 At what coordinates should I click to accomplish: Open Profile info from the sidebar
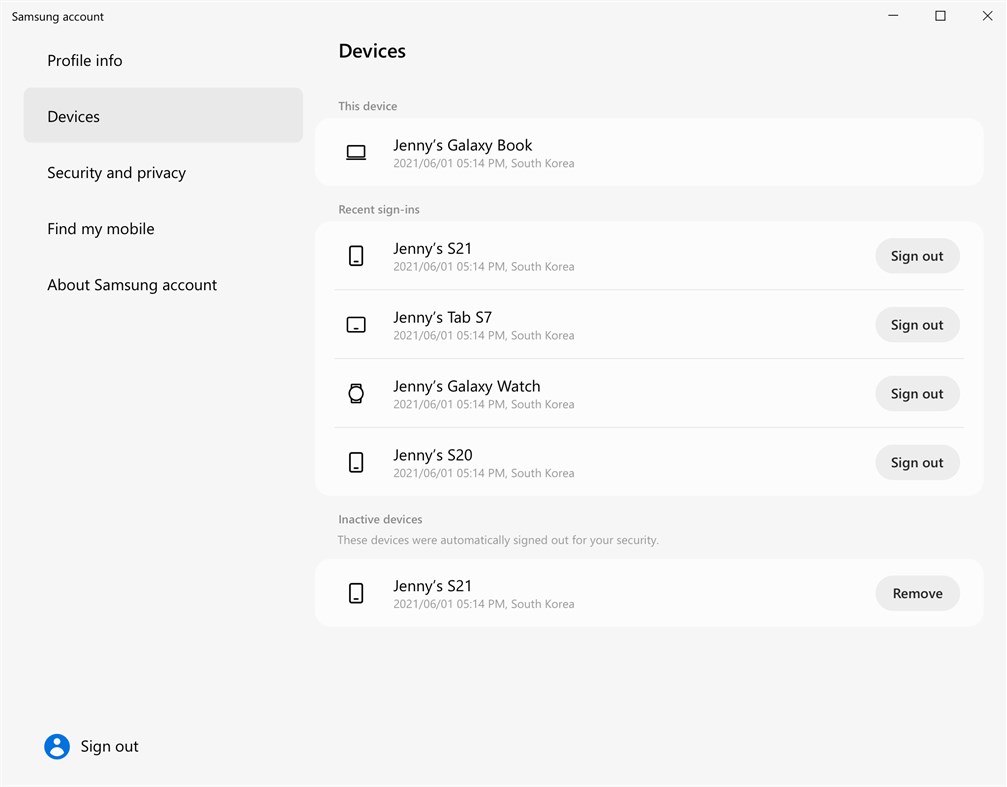(x=85, y=60)
